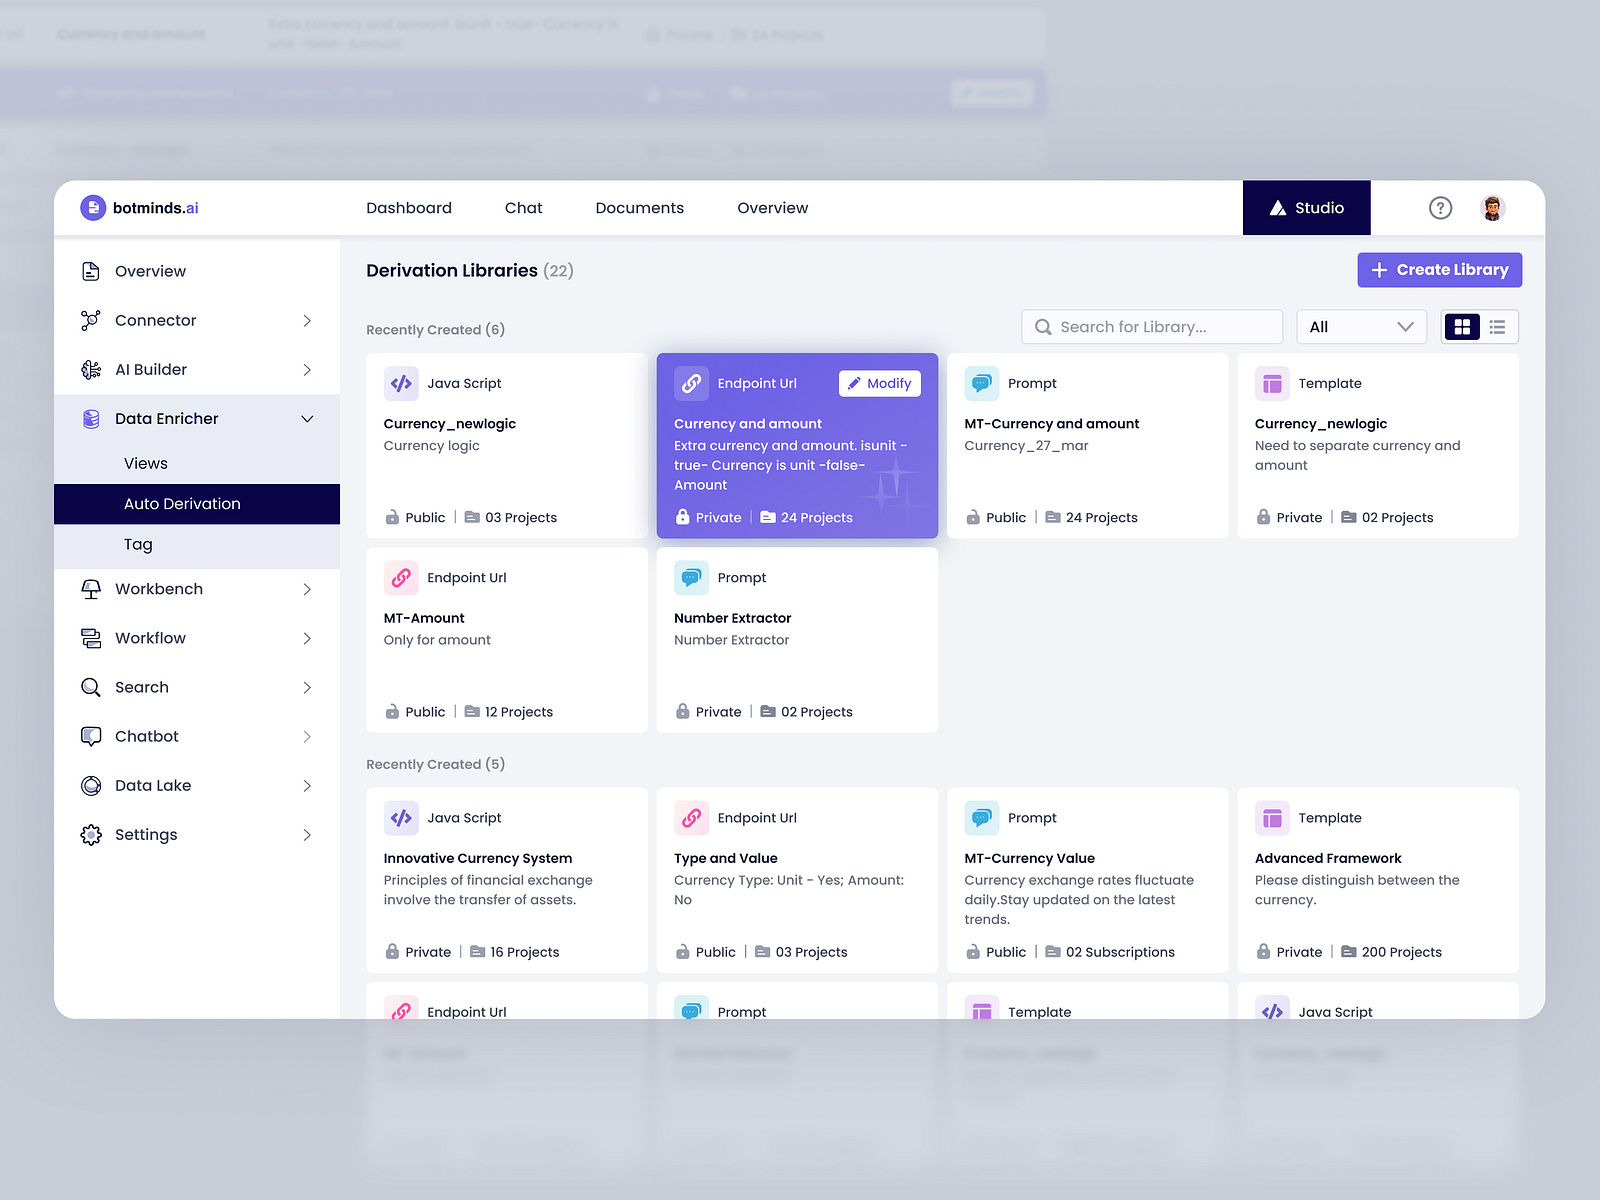
Task: Click the profile avatar picture
Action: [x=1492, y=208]
